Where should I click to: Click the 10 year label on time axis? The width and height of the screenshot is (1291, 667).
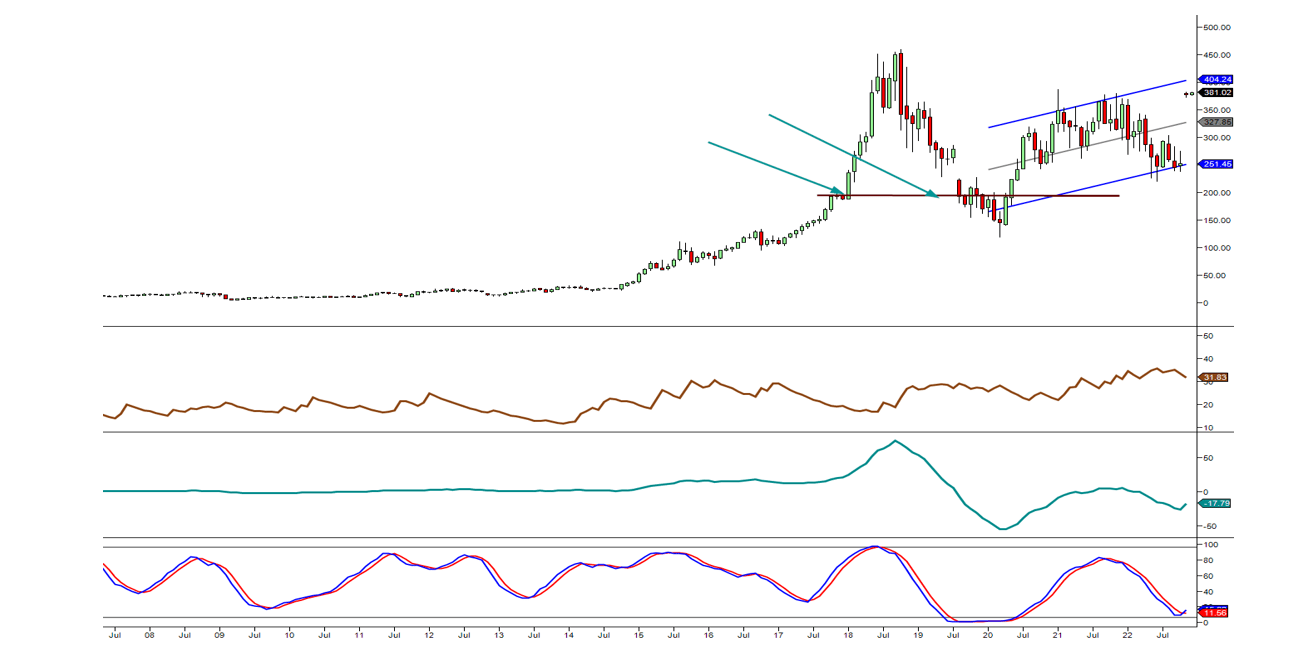(x=289, y=634)
